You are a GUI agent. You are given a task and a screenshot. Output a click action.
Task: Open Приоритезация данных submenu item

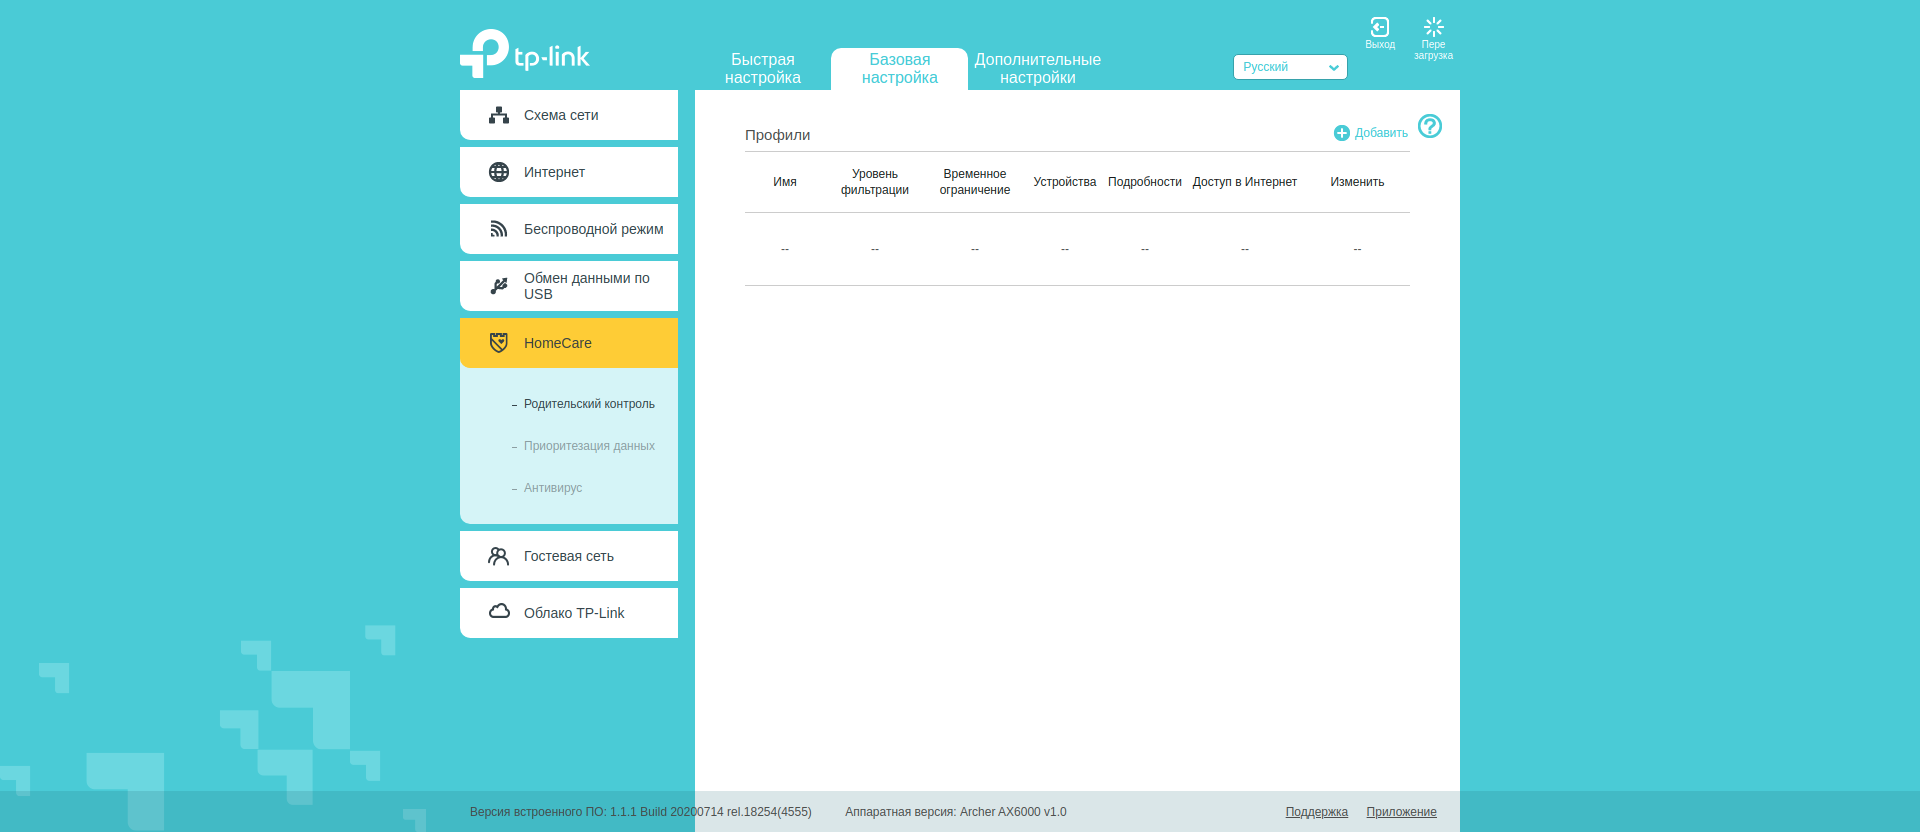click(x=589, y=446)
